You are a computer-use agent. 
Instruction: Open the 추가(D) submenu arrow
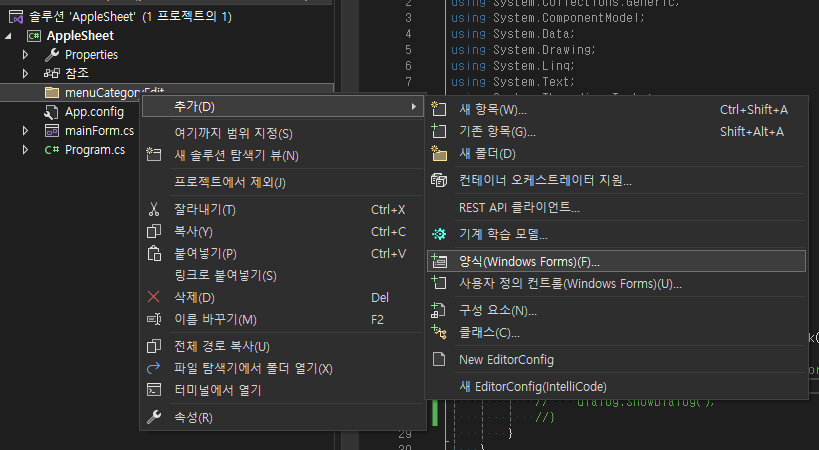pos(413,106)
